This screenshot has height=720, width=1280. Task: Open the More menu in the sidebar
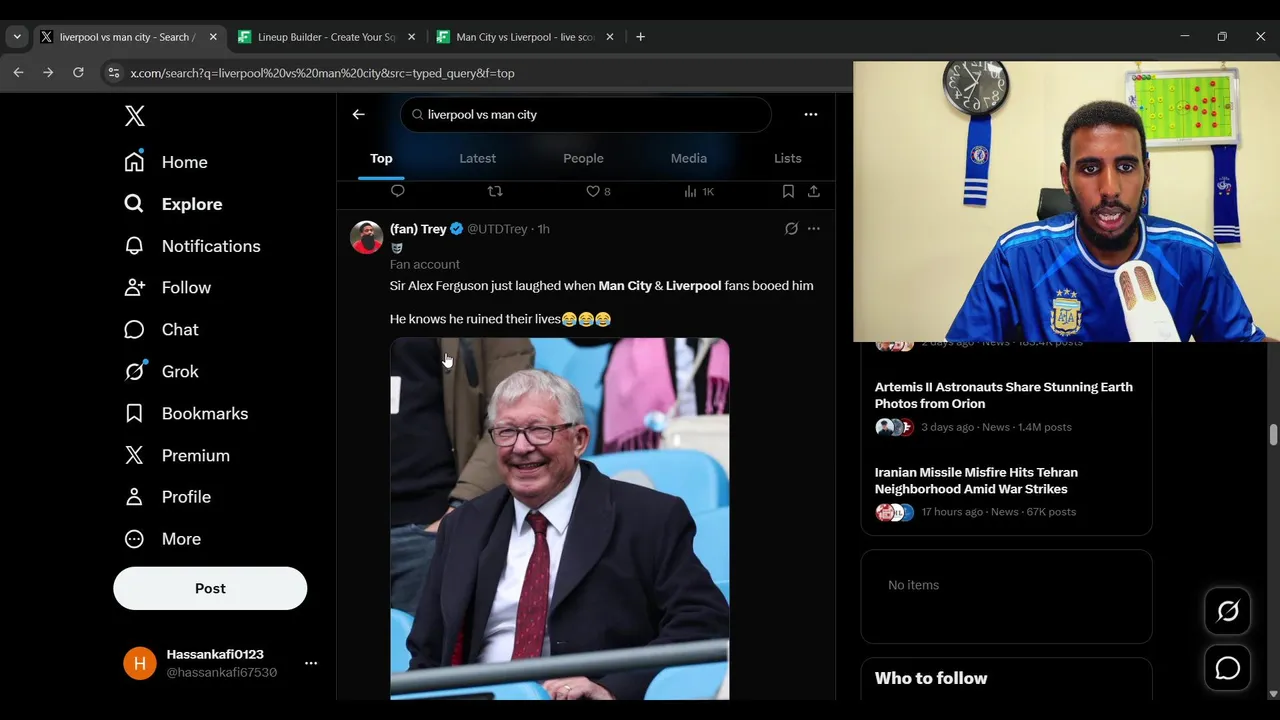[x=162, y=539]
